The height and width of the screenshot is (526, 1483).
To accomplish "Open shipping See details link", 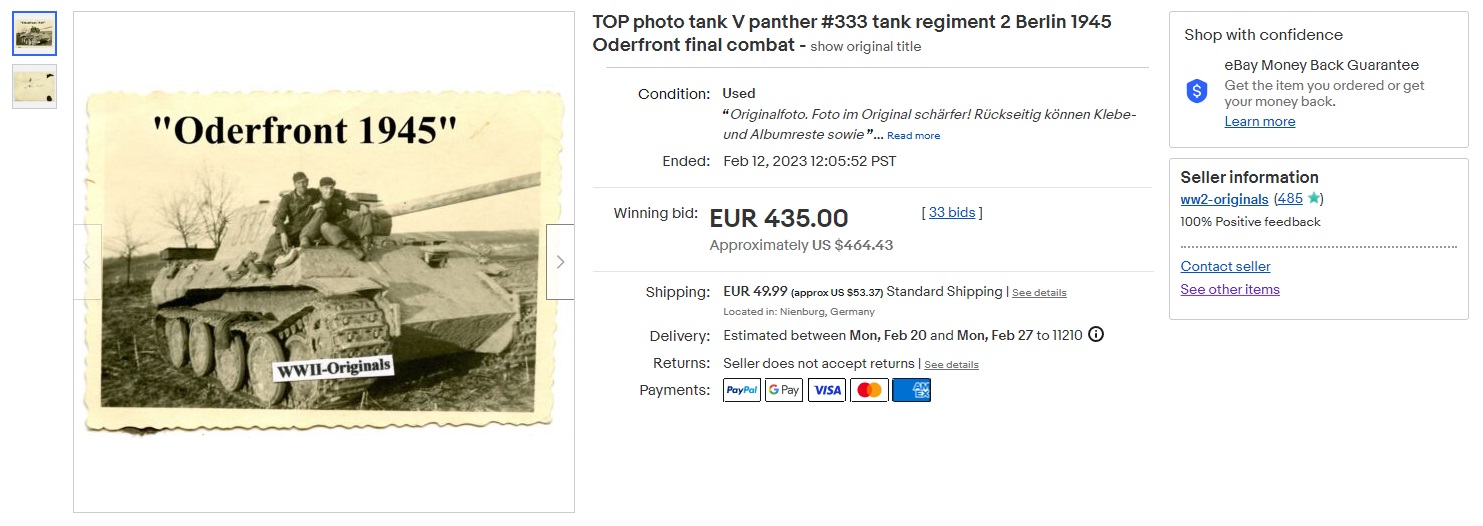I will [1039, 293].
